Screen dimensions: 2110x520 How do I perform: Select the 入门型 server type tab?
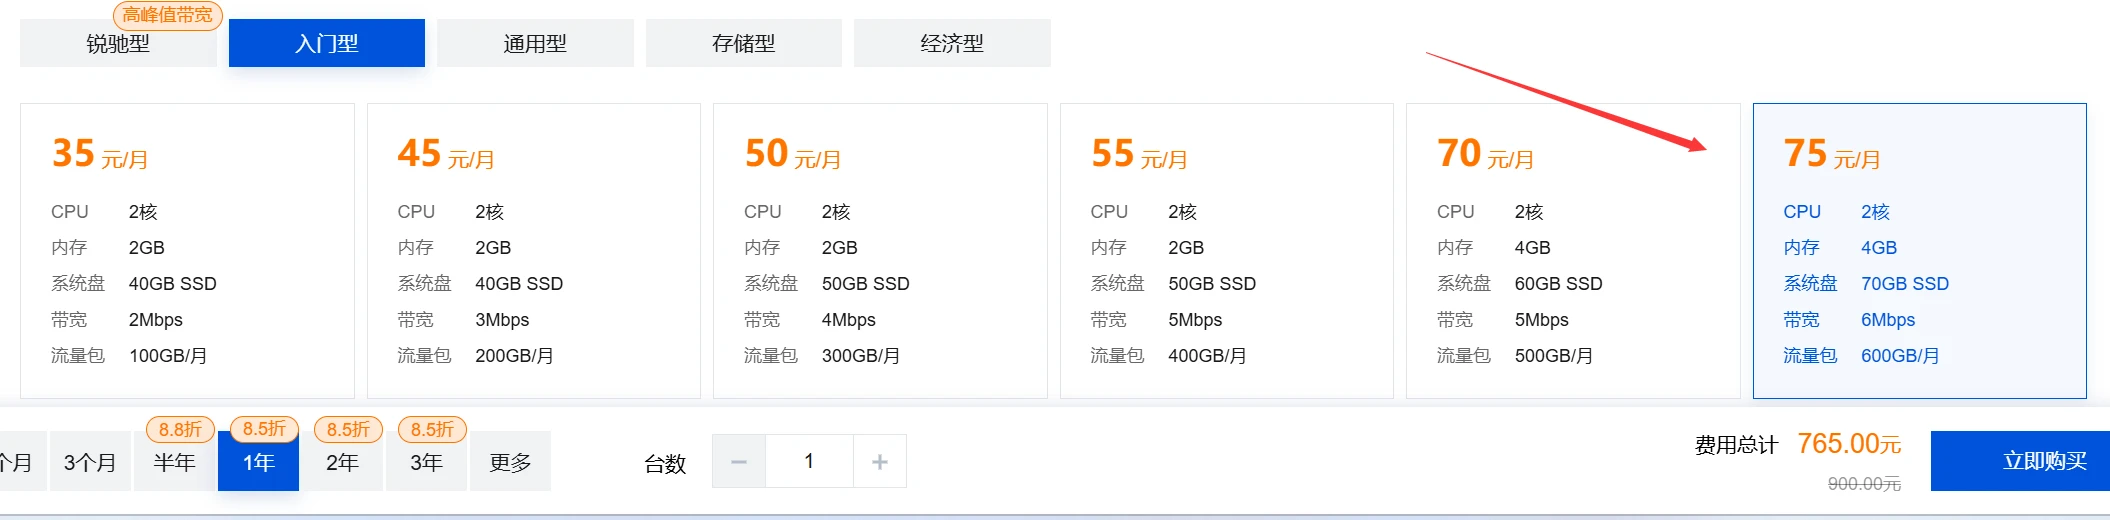(x=326, y=44)
